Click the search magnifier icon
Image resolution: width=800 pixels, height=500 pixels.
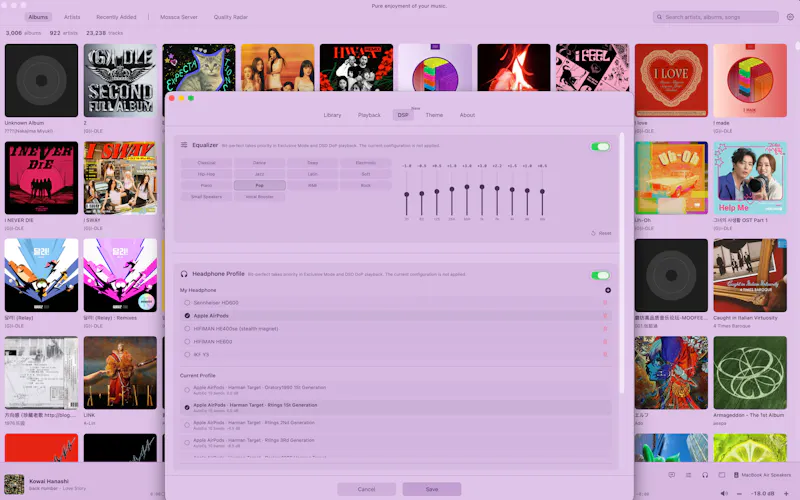pyautogui.click(x=659, y=17)
